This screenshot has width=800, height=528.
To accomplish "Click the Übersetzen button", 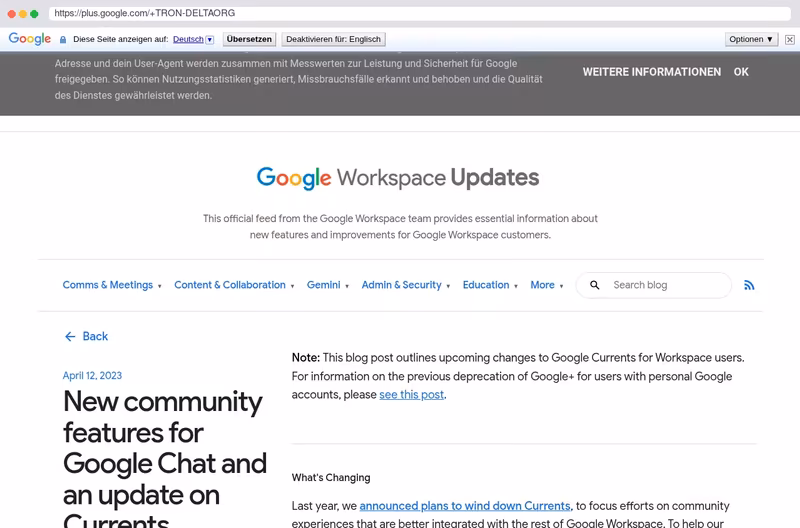I will (x=249, y=39).
